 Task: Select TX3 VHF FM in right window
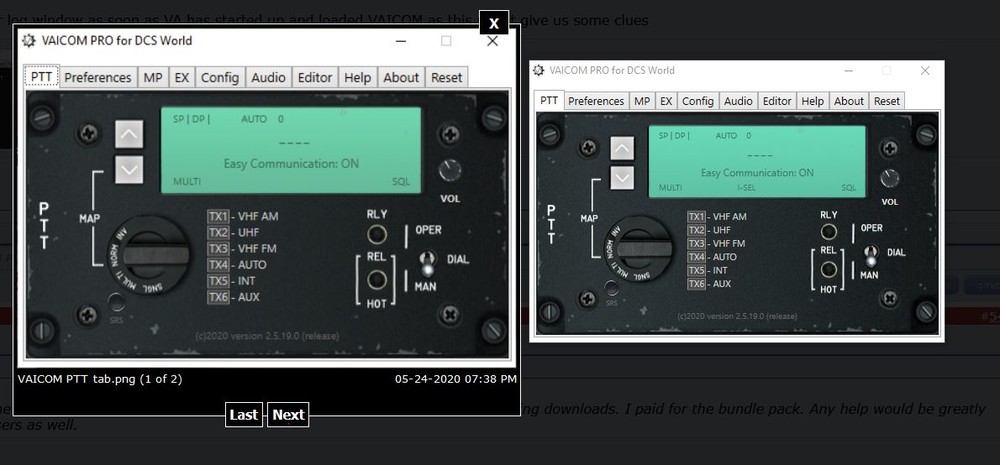[716, 244]
